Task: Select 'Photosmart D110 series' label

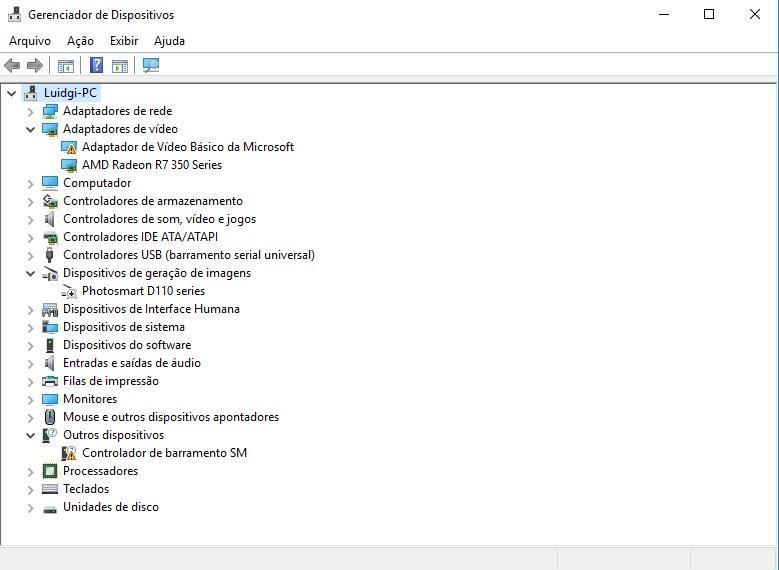Action: tap(144, 291)
